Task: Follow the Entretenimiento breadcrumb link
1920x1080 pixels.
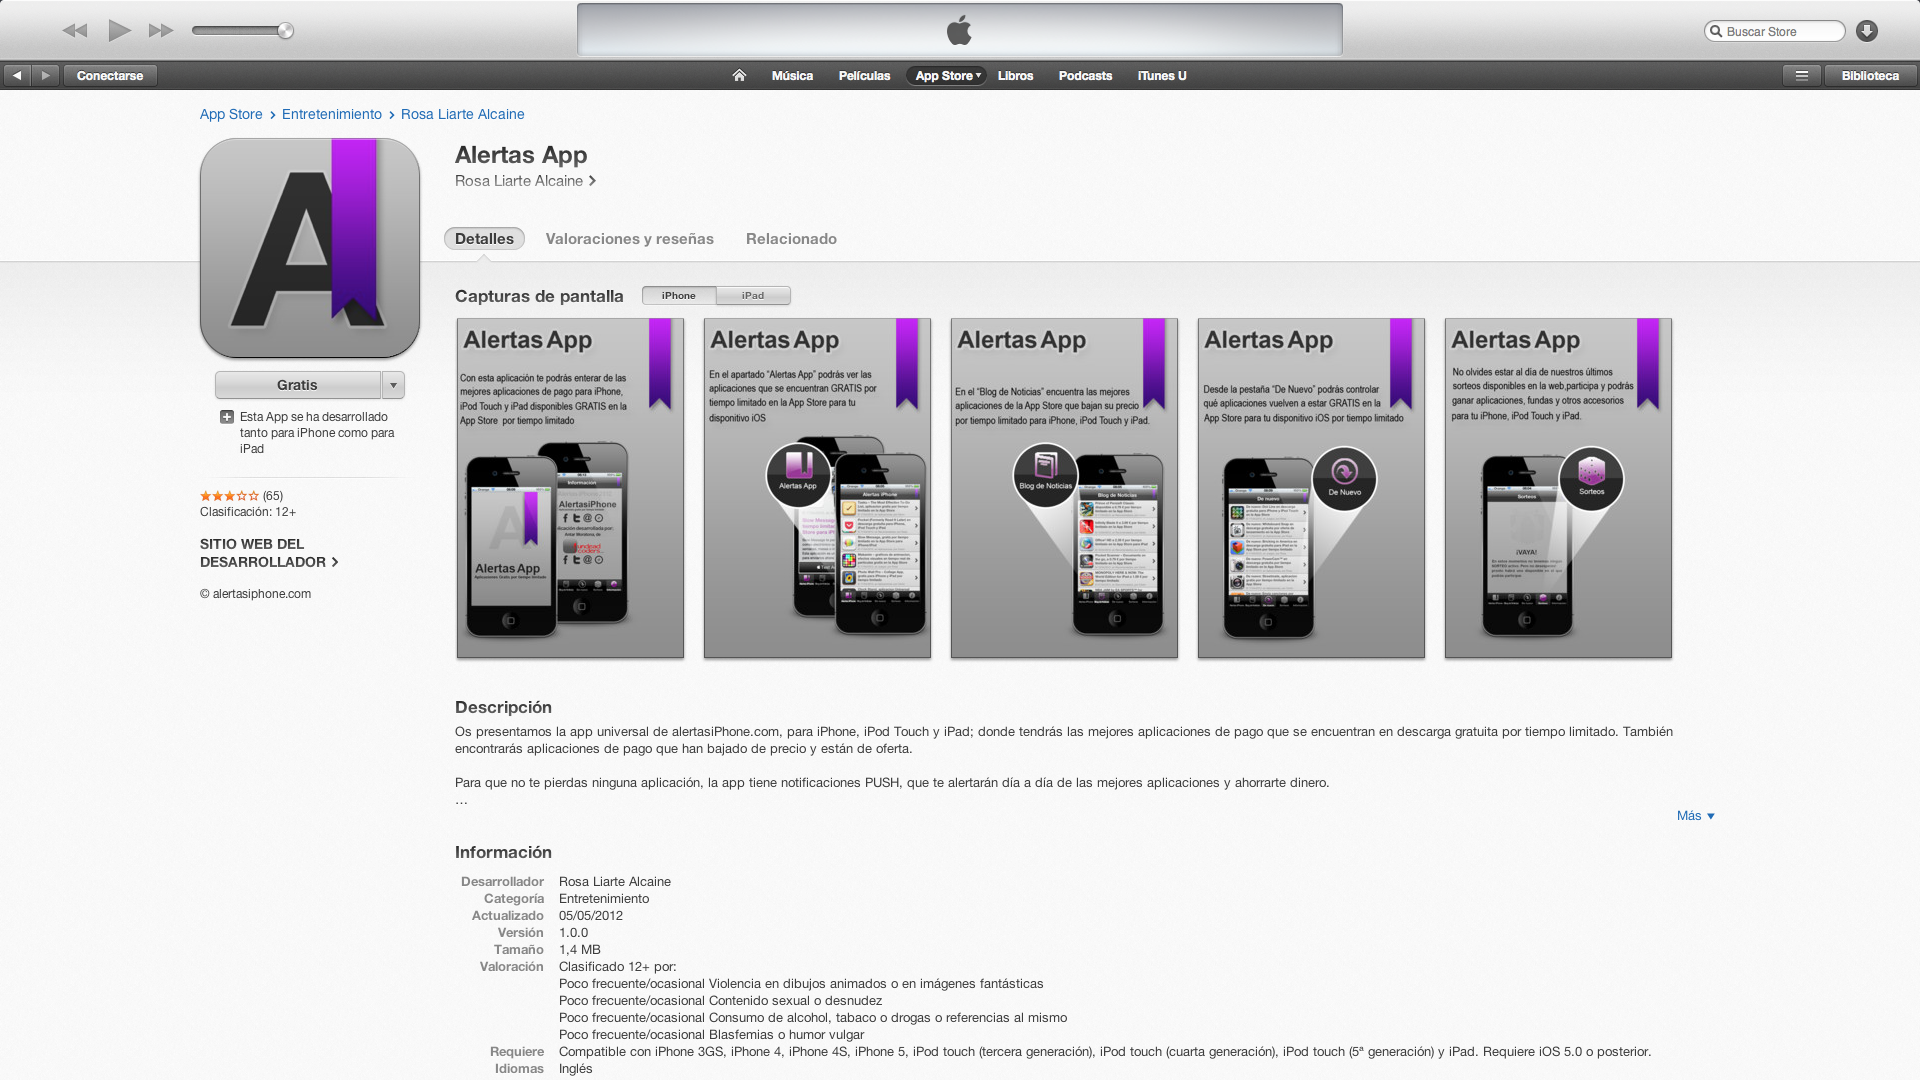Action: coord(332,114)
